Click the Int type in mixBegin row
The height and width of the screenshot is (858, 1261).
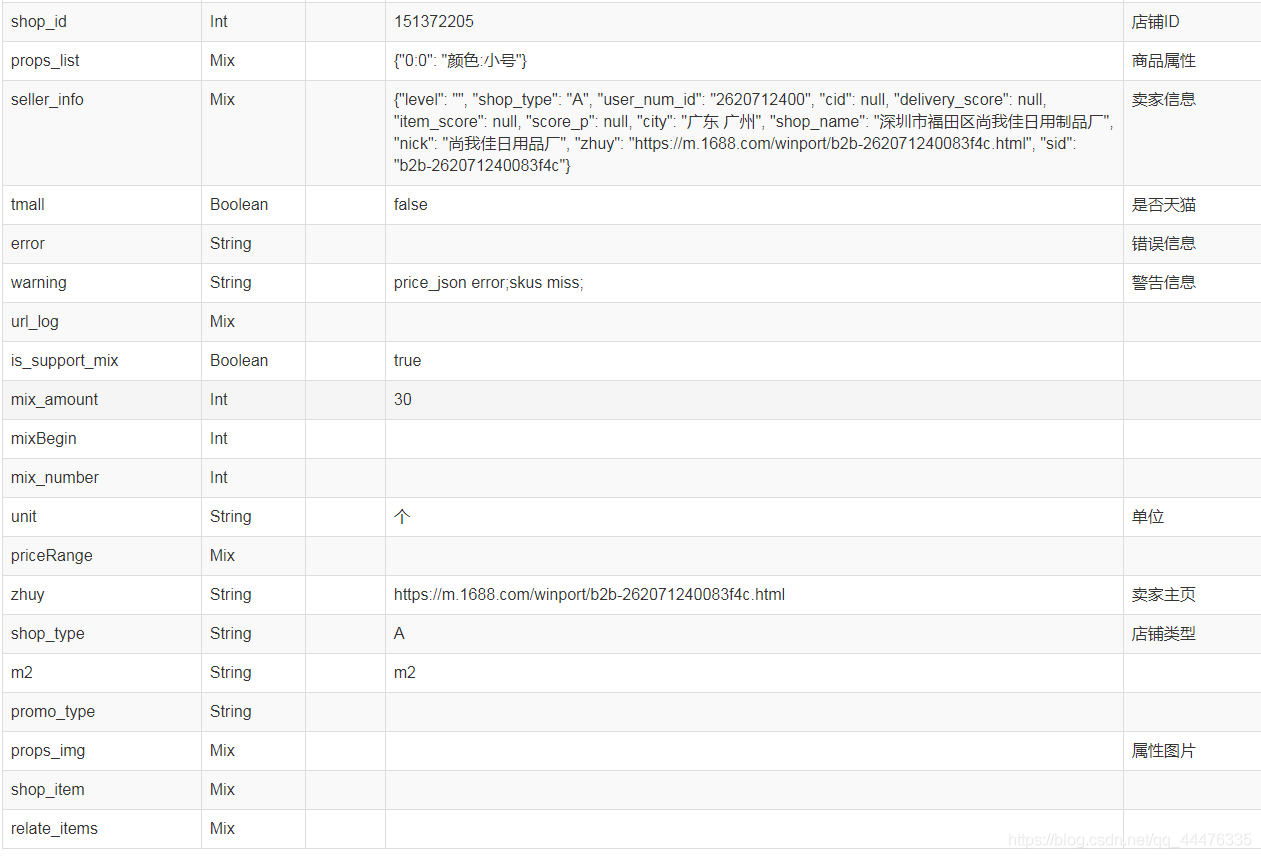[x=219, y=439]
